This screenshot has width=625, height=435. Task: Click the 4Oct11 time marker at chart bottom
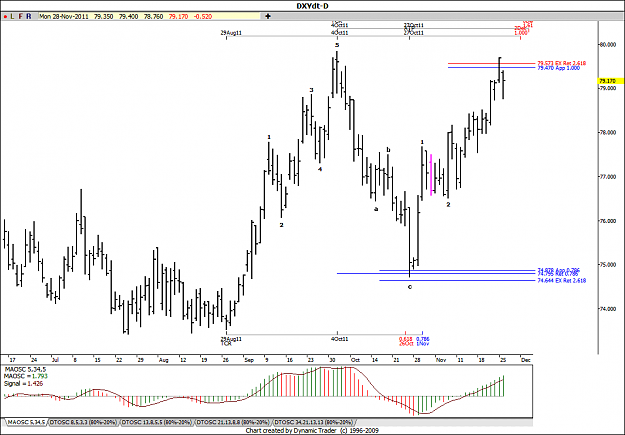(340, 339)
